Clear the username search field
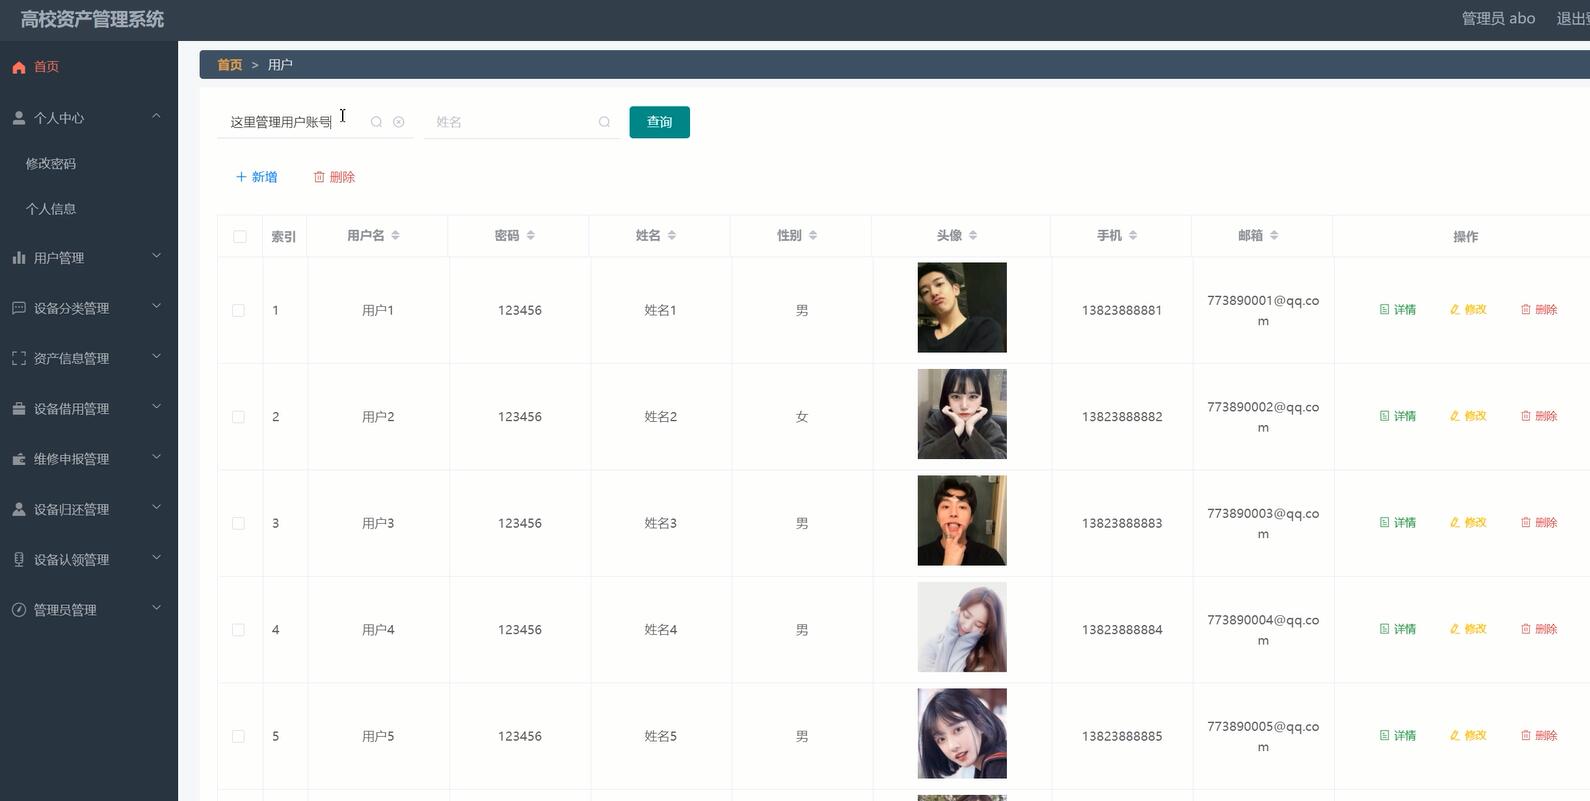The width and height of the screenshot is (1590, 801). pyautogui.click(x=398, y=122)
